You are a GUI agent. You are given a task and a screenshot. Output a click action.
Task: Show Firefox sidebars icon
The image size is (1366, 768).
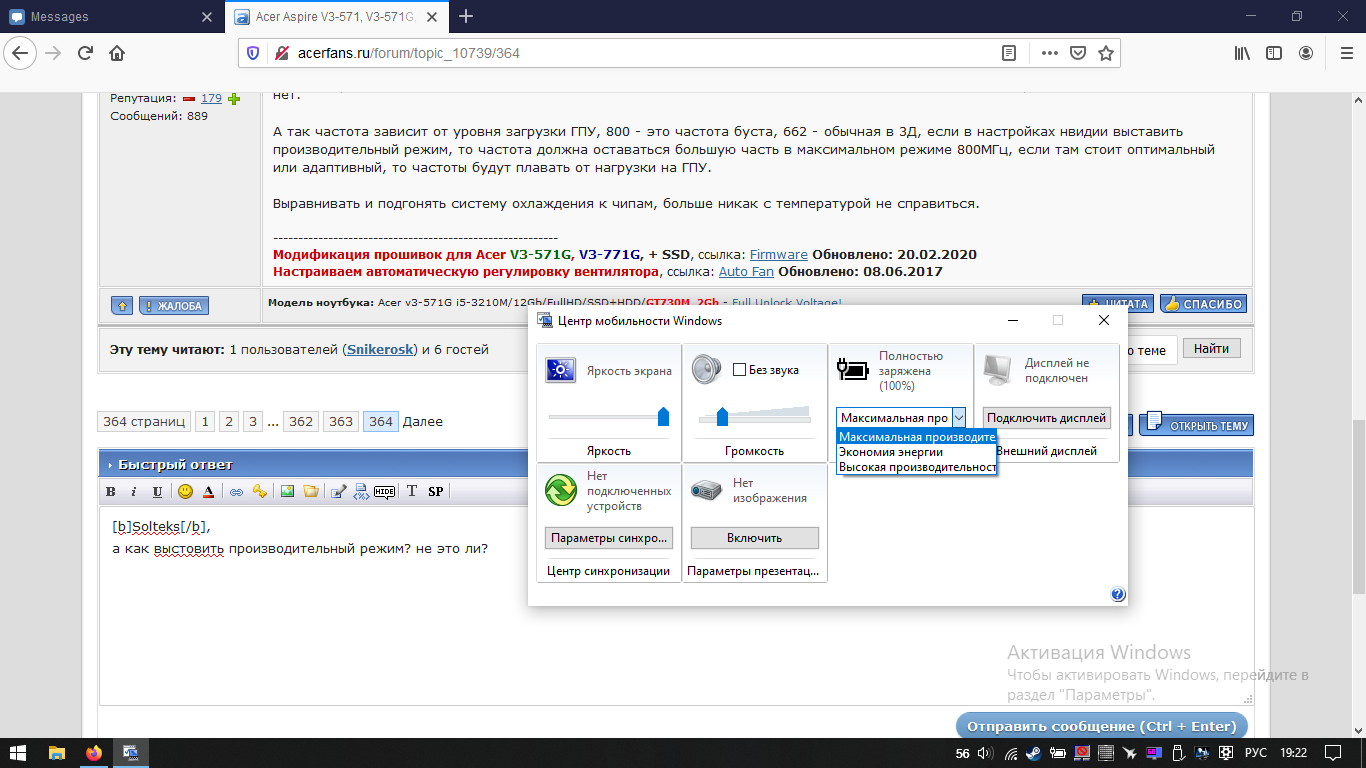pyautogui.click(x=1274, y=53)
